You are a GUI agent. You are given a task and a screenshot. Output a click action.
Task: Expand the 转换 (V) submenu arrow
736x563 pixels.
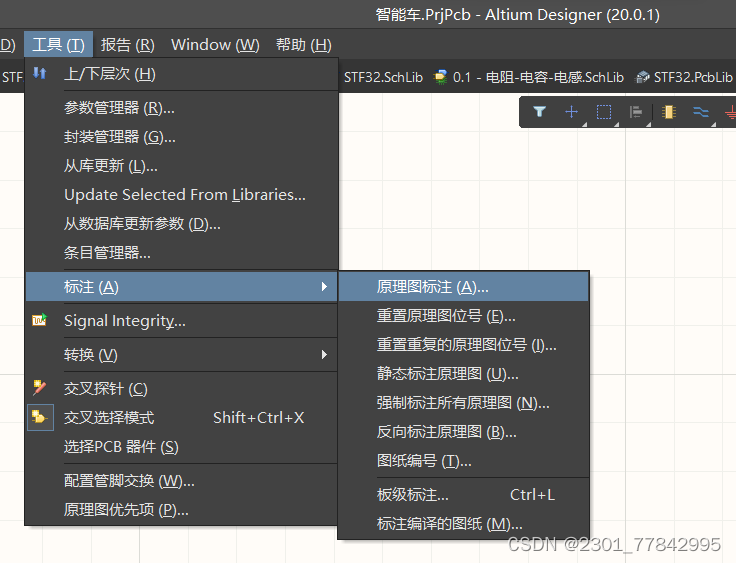(x=324, y=354)
